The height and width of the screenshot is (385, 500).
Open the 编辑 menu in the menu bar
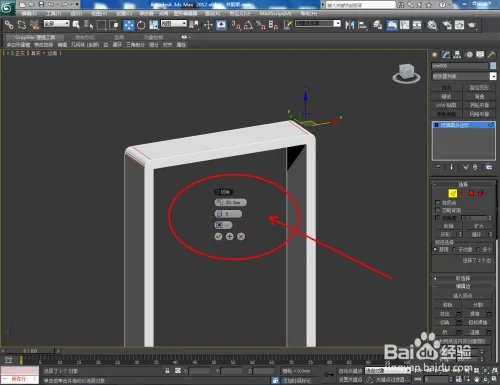click(x=29, y=14)
